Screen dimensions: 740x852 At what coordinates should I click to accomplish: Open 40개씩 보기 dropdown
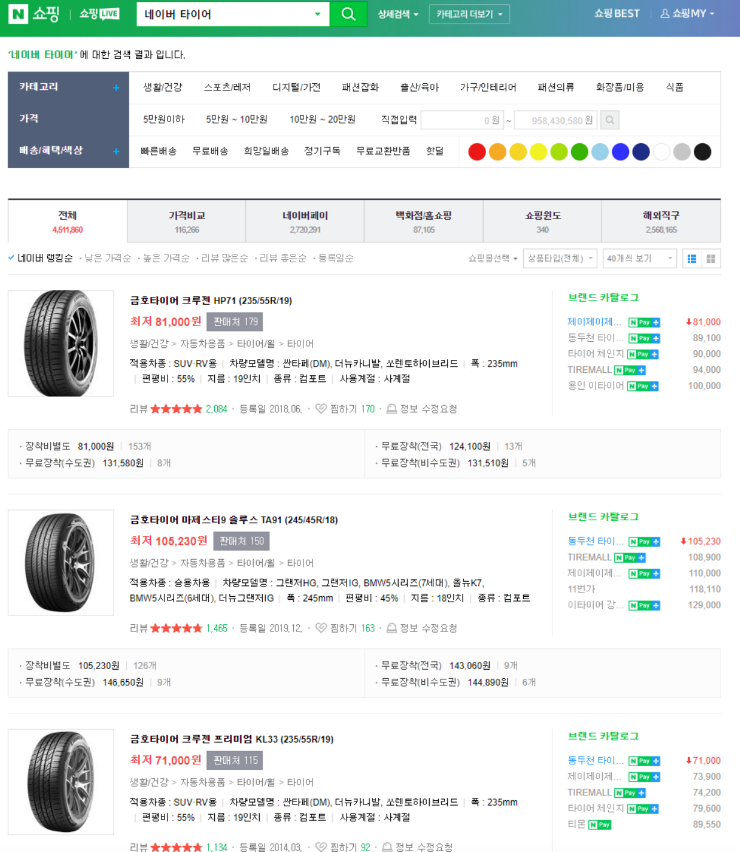639,259
